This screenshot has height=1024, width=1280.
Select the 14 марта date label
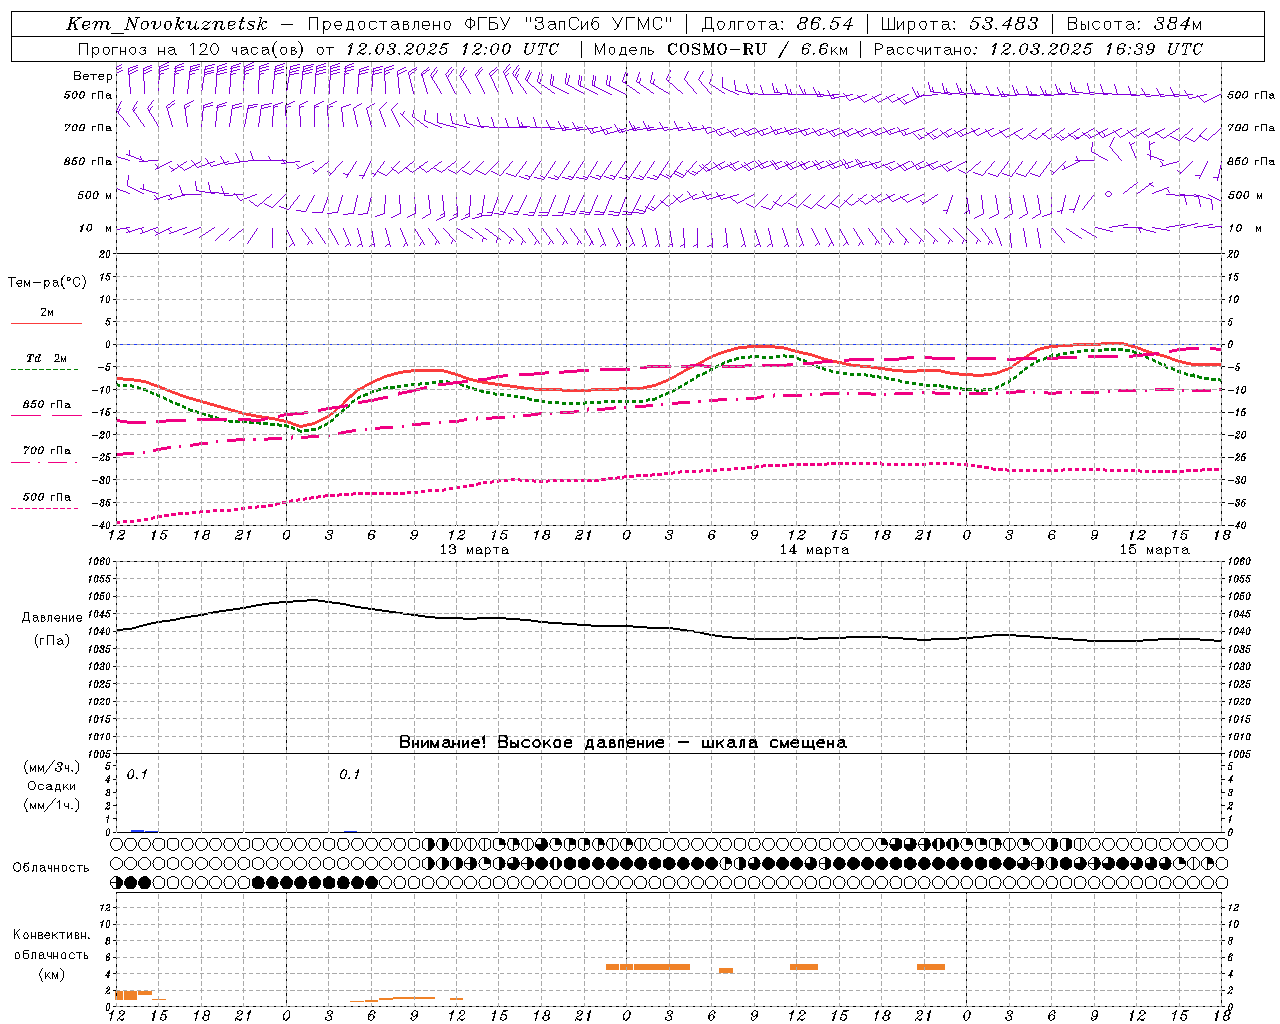pyautogui.click(x=814, y=550)
